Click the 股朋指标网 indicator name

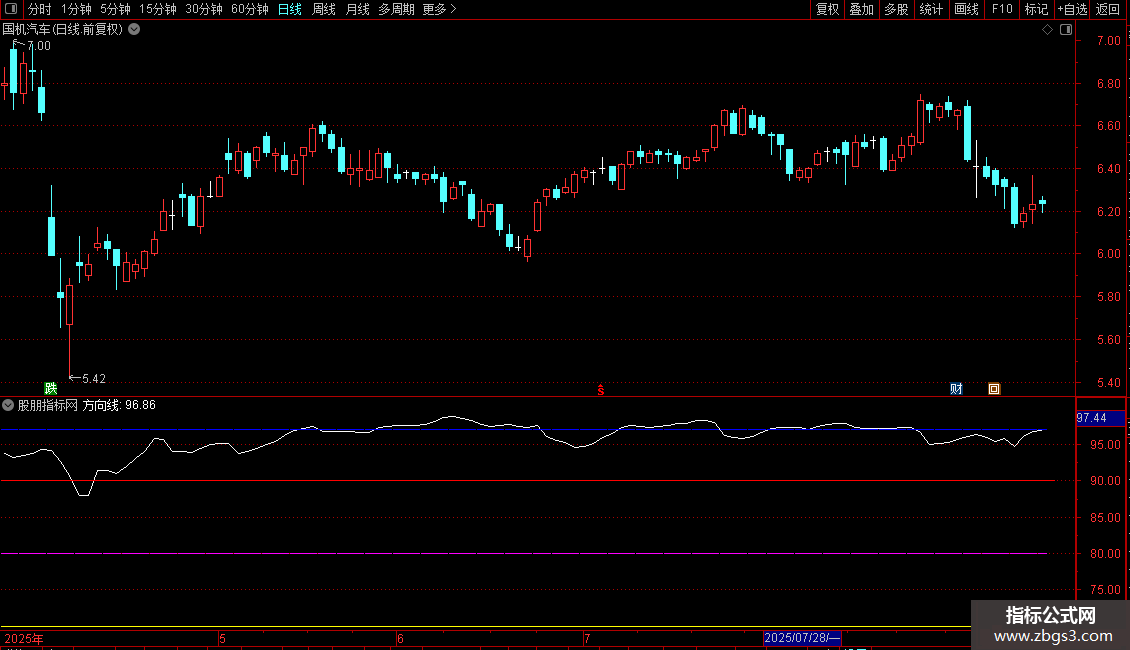point(48,405)
